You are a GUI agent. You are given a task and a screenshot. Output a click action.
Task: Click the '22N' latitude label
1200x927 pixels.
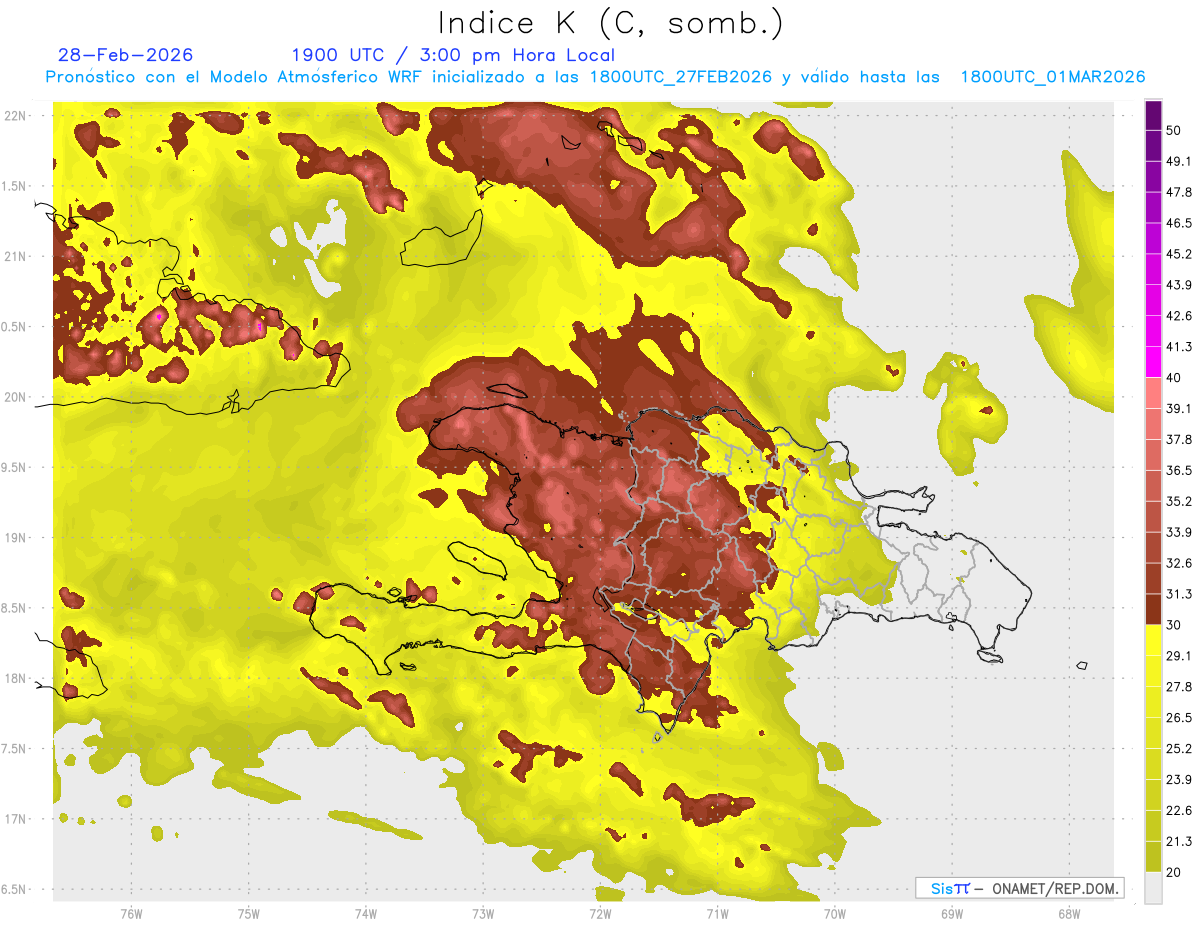pyautogui.click(x=15, y=116)
